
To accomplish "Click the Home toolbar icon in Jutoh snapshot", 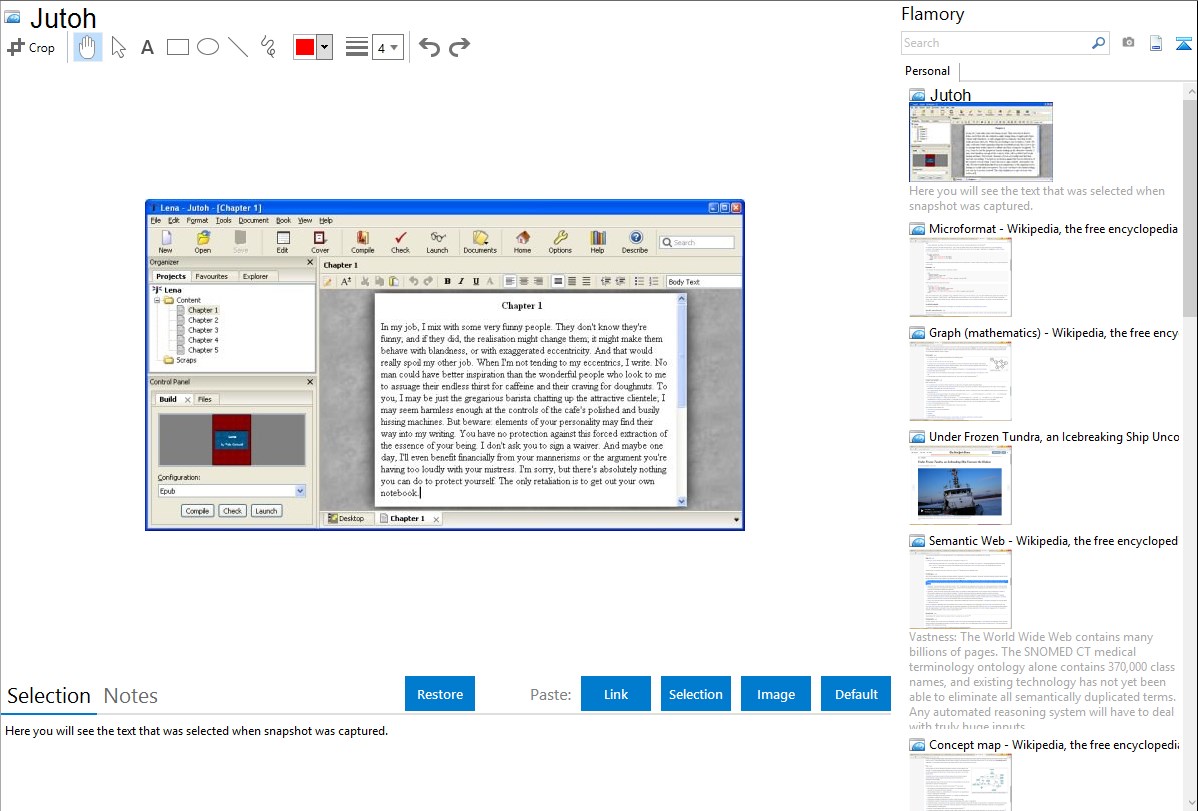I will (523, 242).
